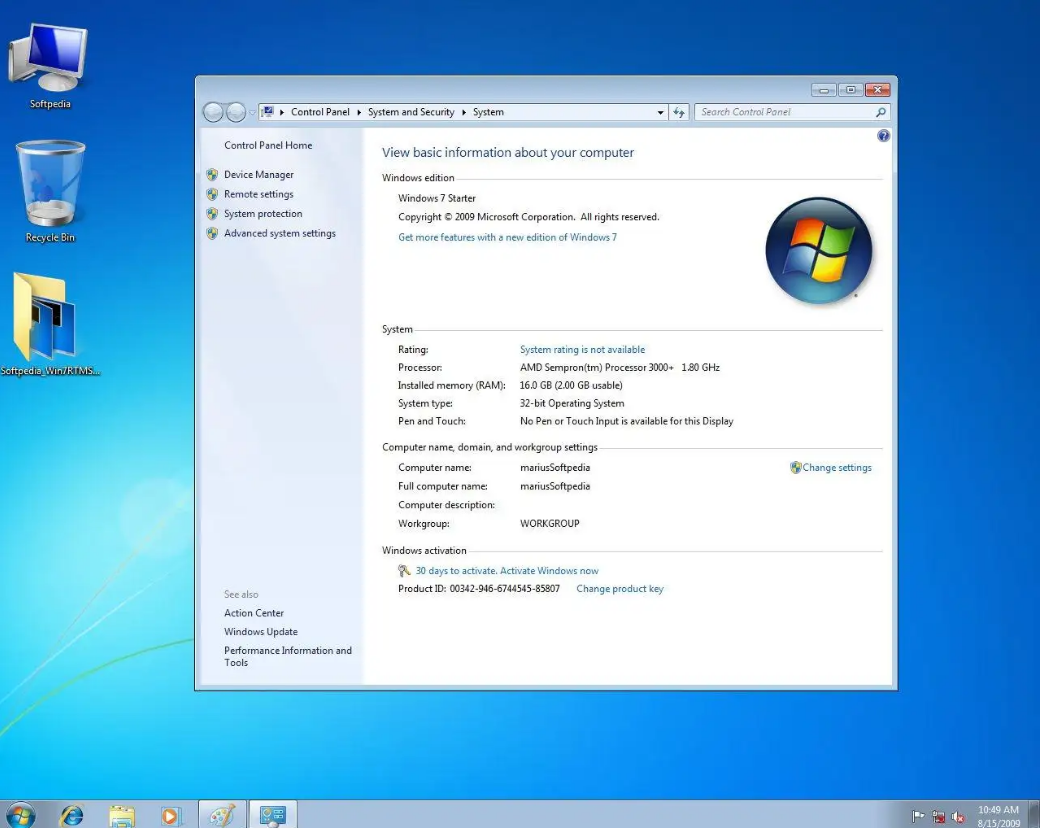Maximize the System window
The width and height of the screenshot is (1040, 828).
[x=850, y=90]
